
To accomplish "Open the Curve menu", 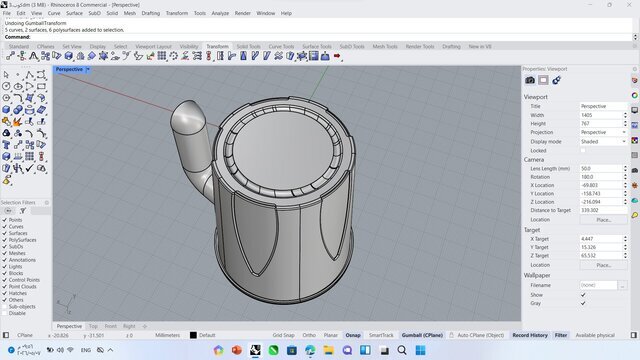I will tap(54, 13).
